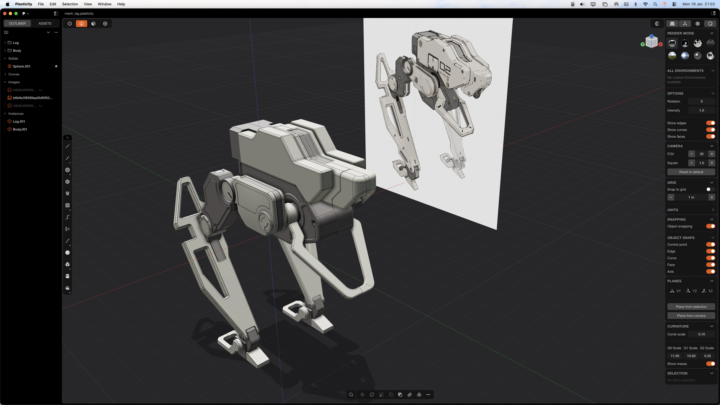720x405 pixels.
Task: Toggle Object snapping switch
Action: coord(710,226)
